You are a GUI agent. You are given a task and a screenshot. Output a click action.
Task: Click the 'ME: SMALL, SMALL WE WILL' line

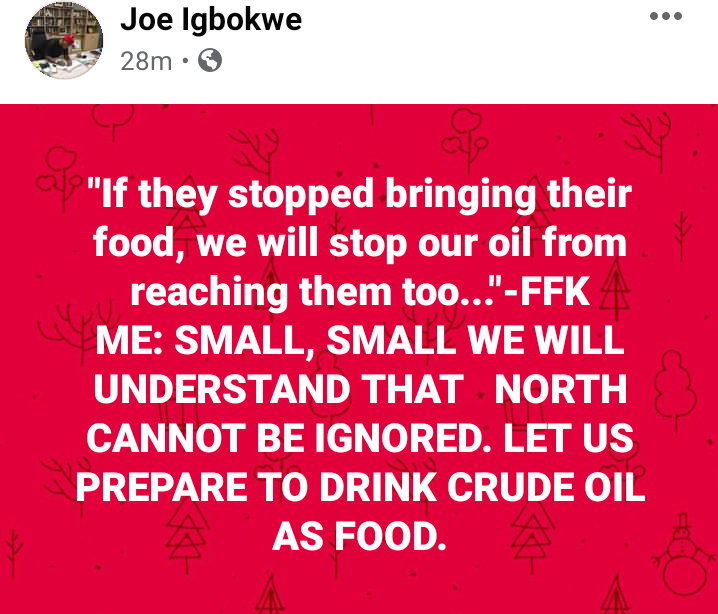tap(360, 341)
